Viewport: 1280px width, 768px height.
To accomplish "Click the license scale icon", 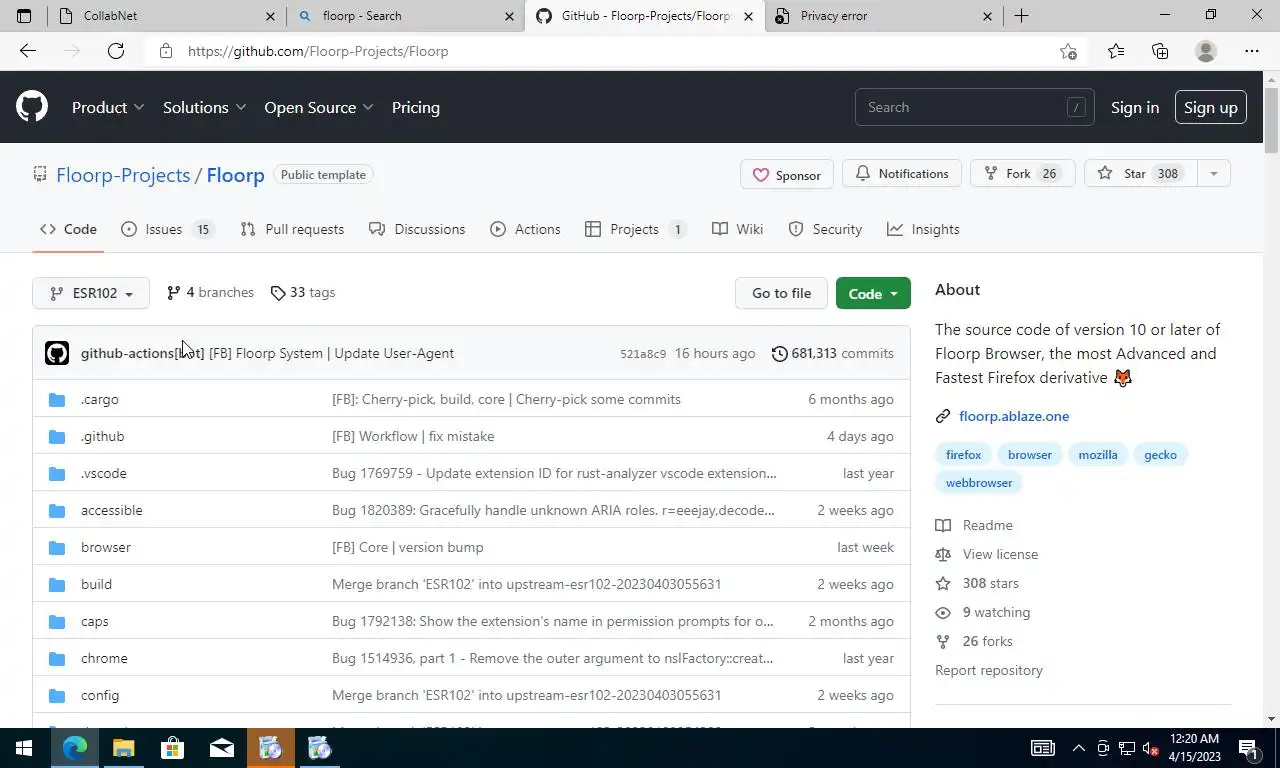I will (942, 554).
